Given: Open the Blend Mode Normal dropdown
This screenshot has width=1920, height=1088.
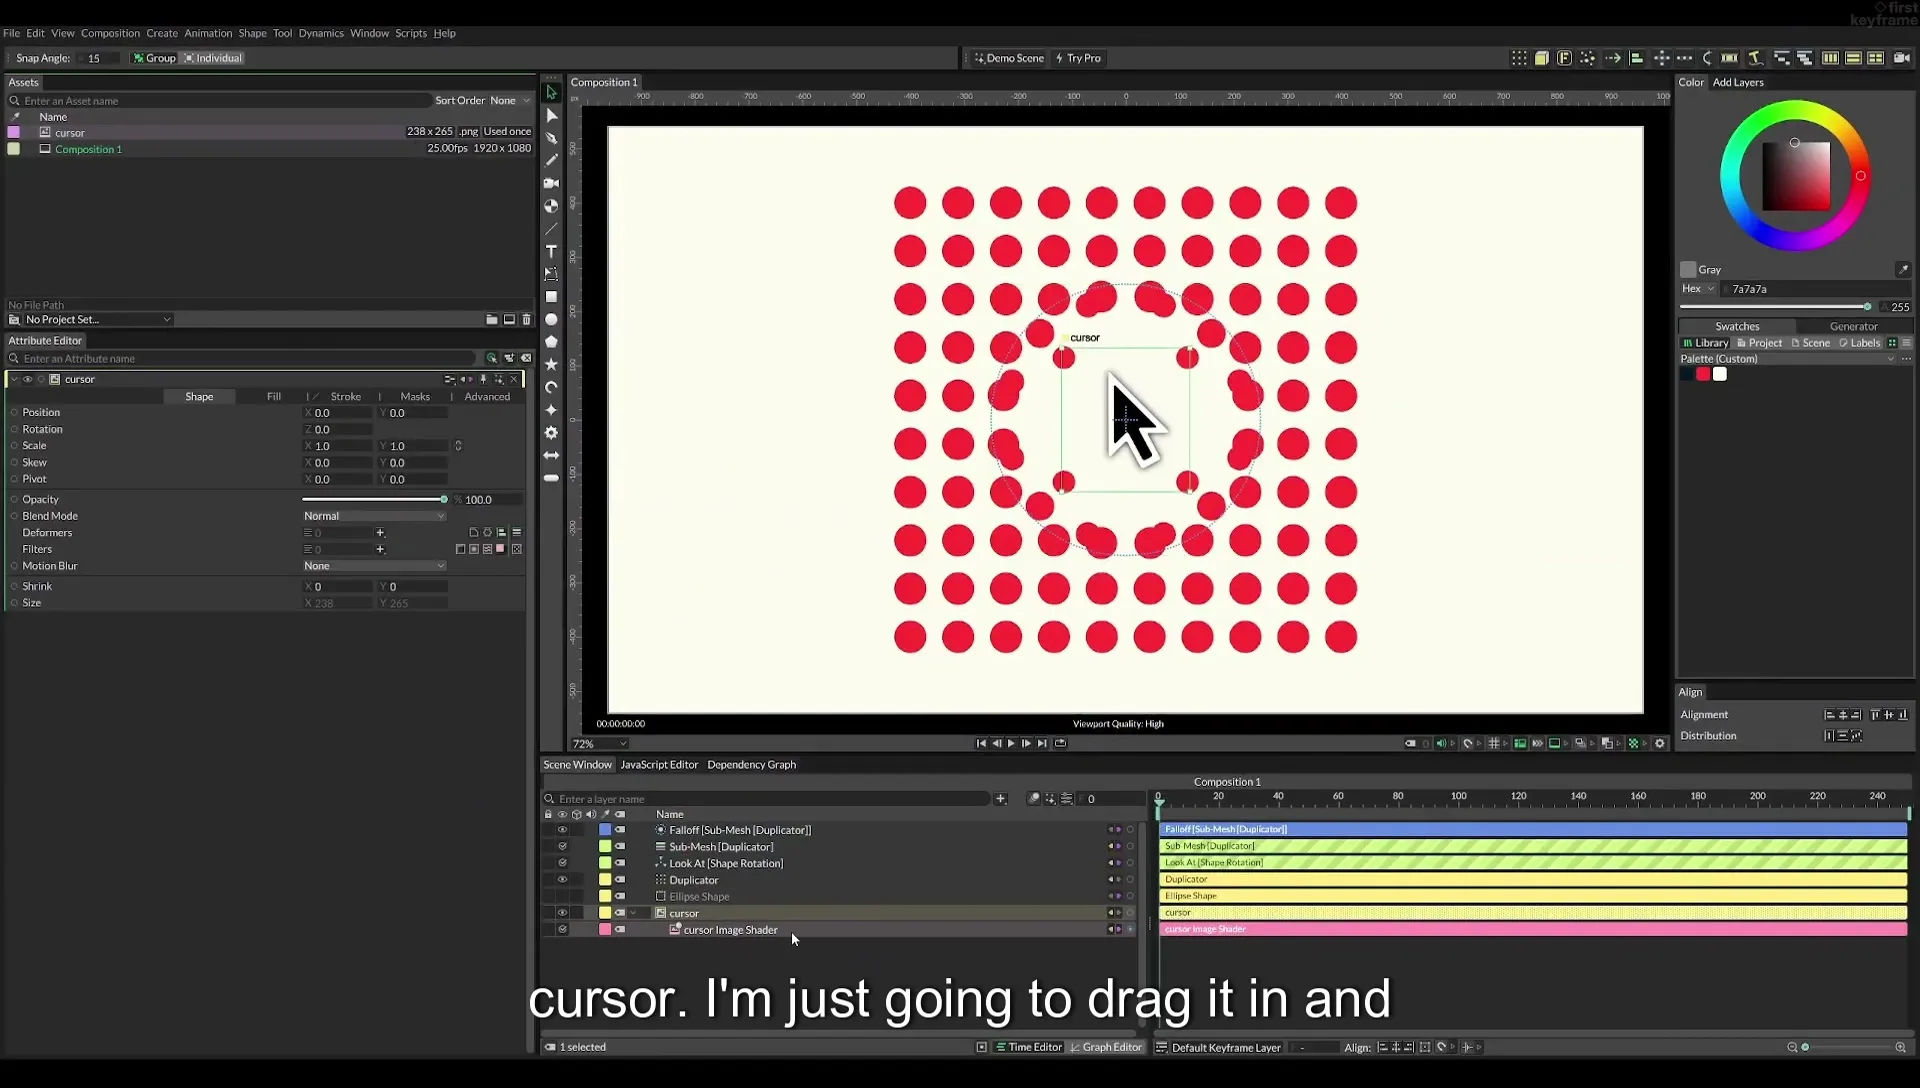Looking at the screenshot, I should coord(374,516).
